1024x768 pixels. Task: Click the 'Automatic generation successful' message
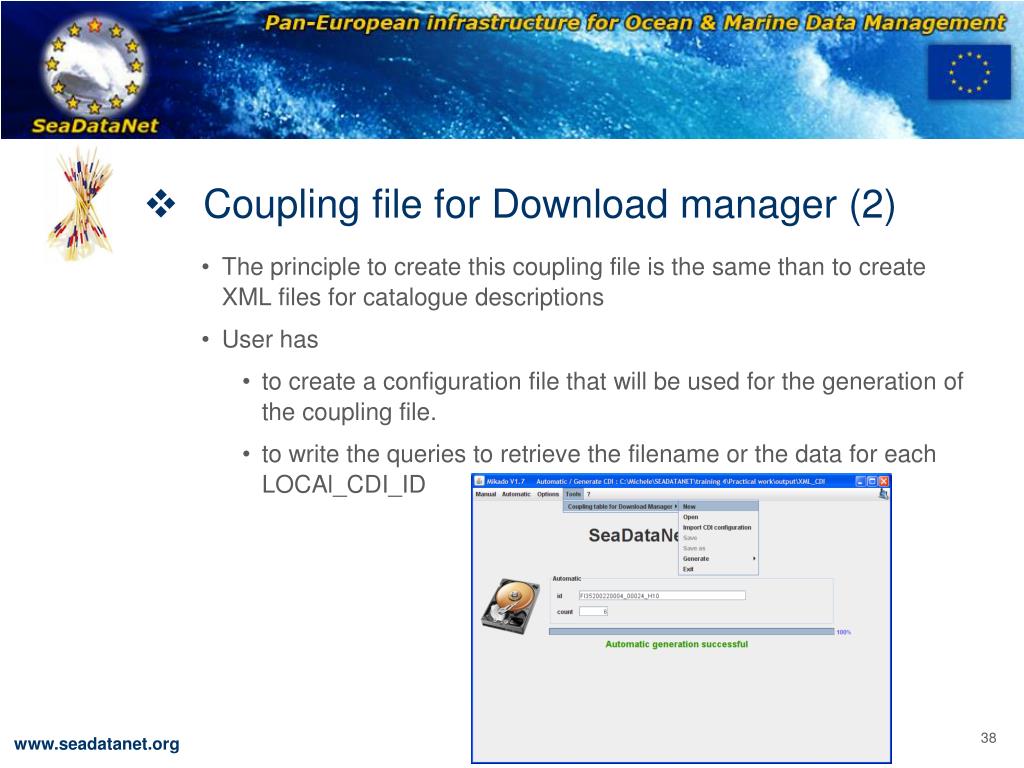(677, 644)
